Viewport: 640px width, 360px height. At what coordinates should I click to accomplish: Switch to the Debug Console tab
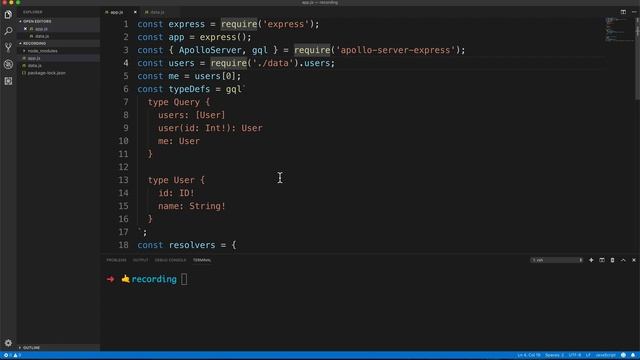[170, 260]
